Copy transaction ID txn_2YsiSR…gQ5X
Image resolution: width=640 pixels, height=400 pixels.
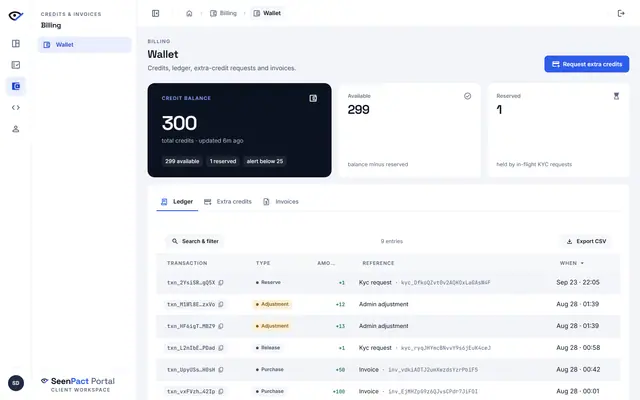(221, 282)
